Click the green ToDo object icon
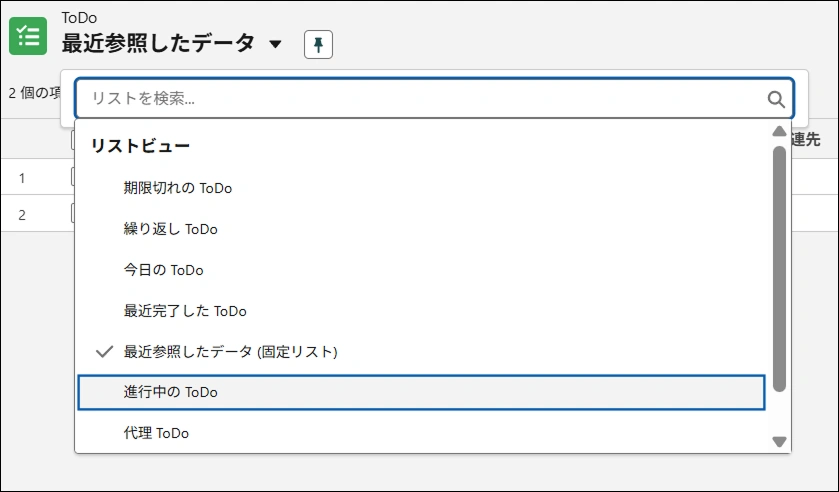 pos(28,35)
